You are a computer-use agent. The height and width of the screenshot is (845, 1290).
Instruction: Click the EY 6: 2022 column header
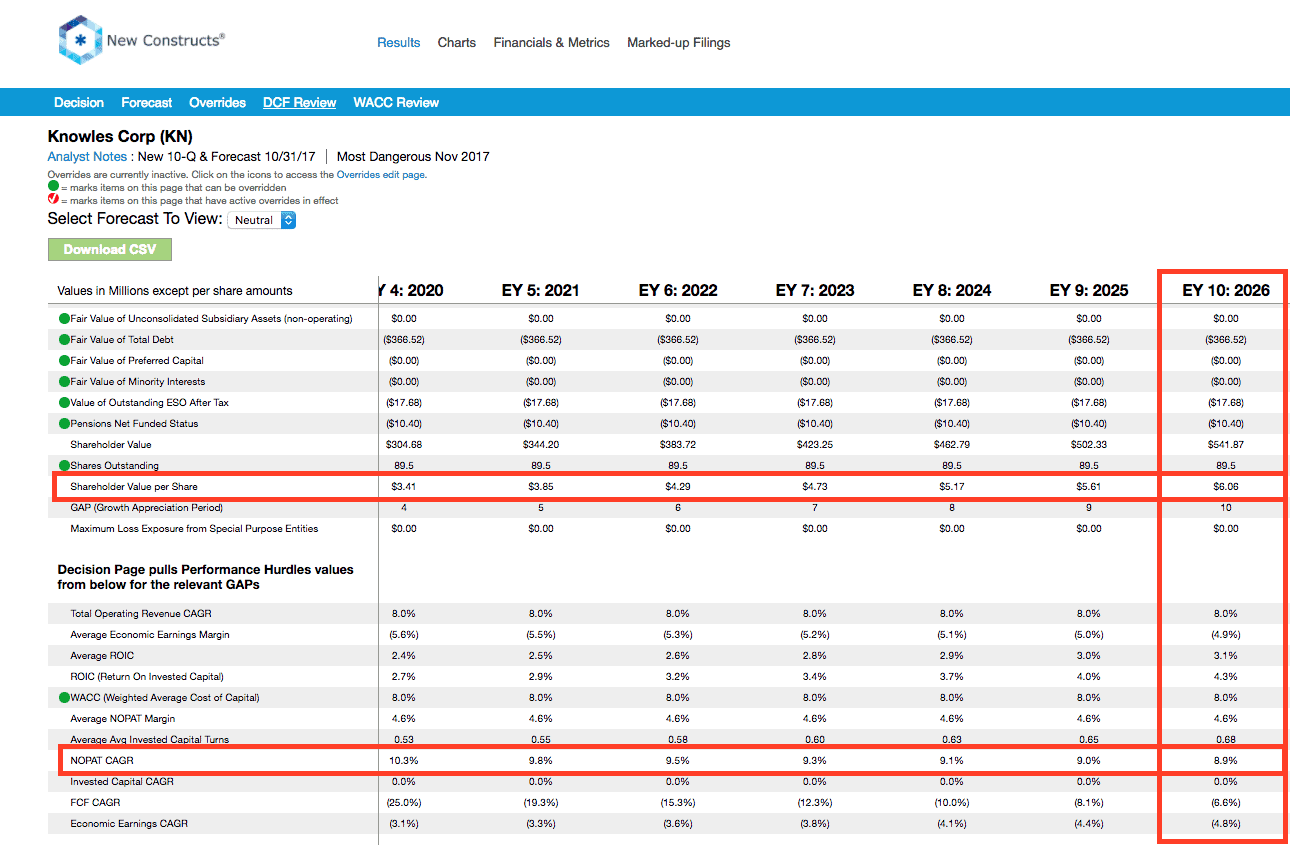pyautogui.click(x=678, y=290)
